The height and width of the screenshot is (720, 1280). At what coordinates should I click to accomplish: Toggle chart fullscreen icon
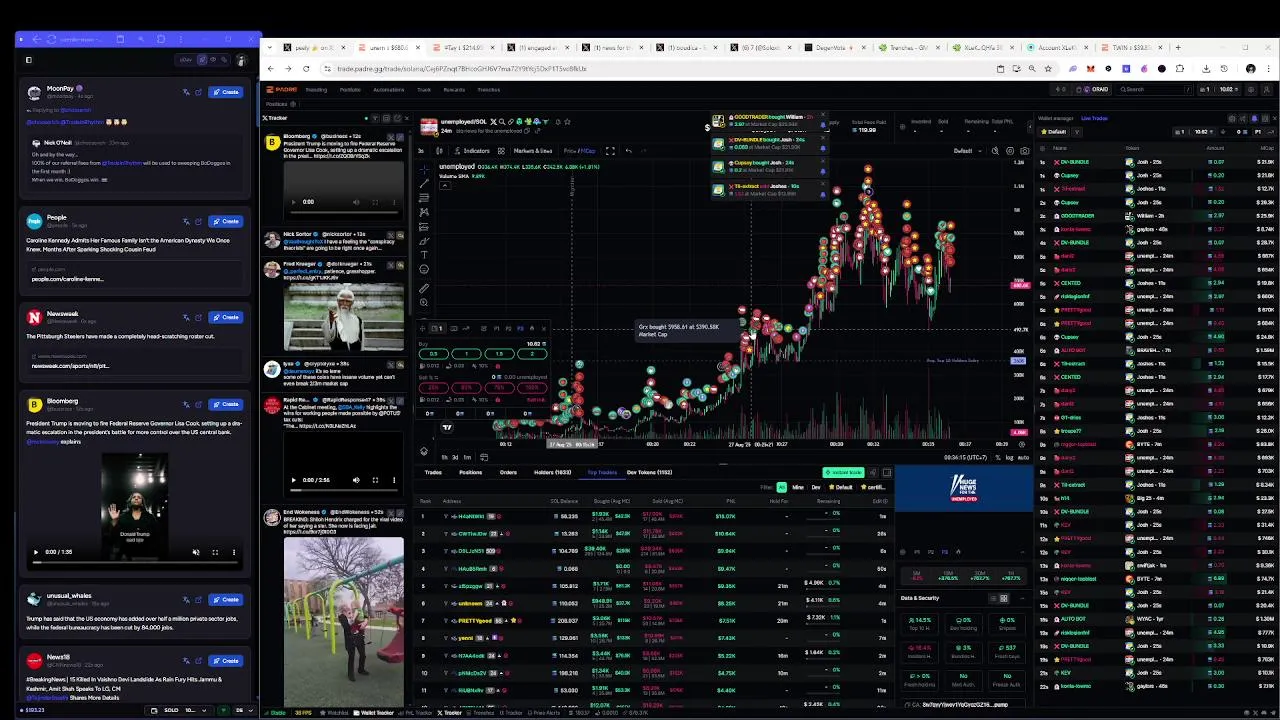pyautogui.click(x=610, y=151)
